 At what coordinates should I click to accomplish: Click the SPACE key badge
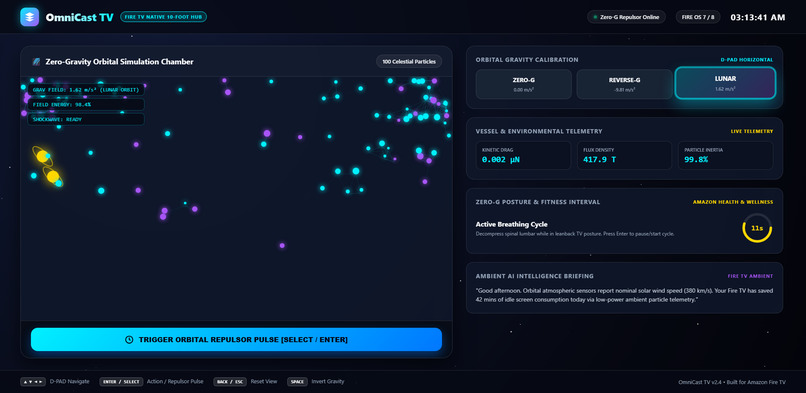(x=297, y=382)
